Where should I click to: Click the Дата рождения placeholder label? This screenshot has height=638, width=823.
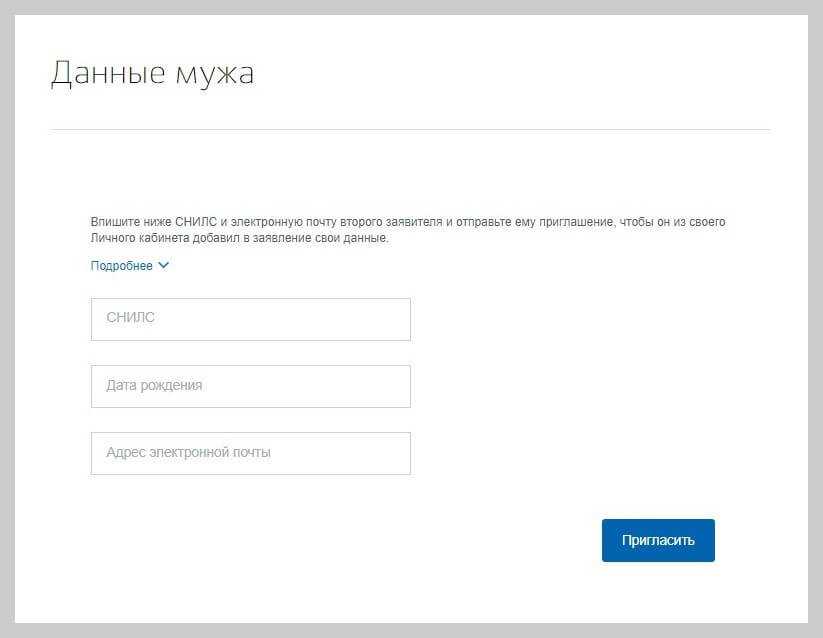154,385
